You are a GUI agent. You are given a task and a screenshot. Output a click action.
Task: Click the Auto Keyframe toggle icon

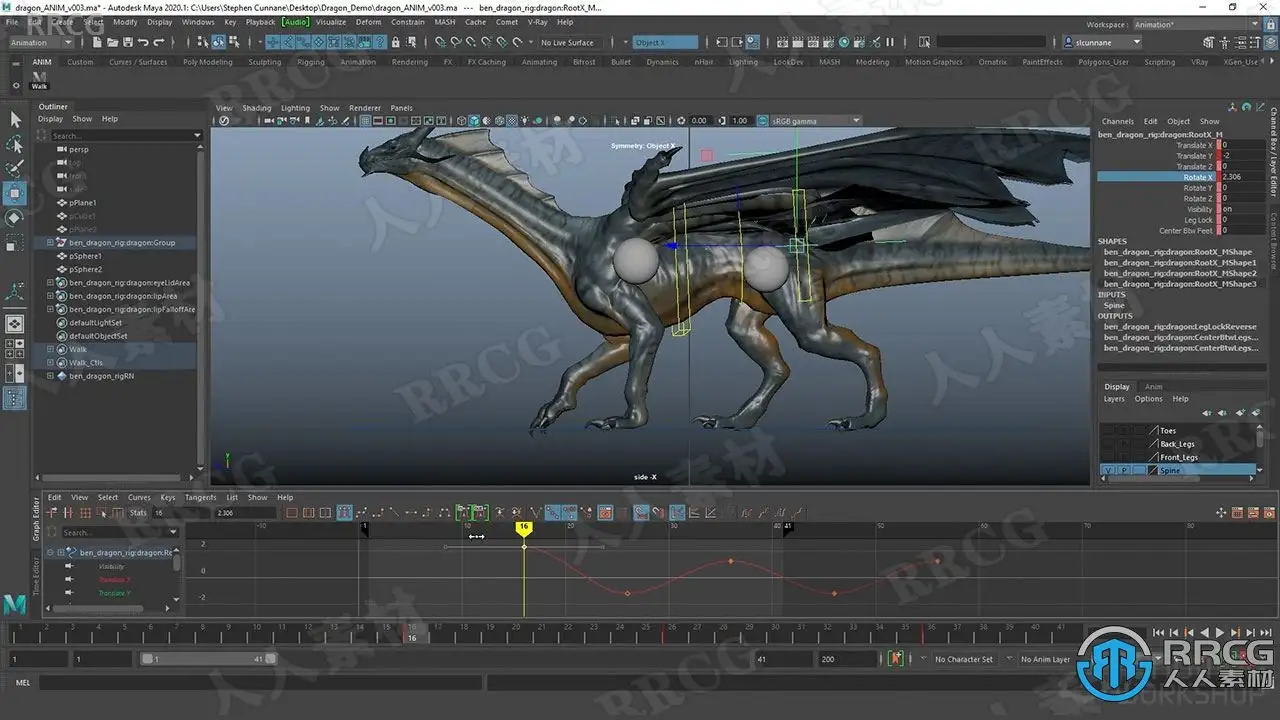click(895, 659)
